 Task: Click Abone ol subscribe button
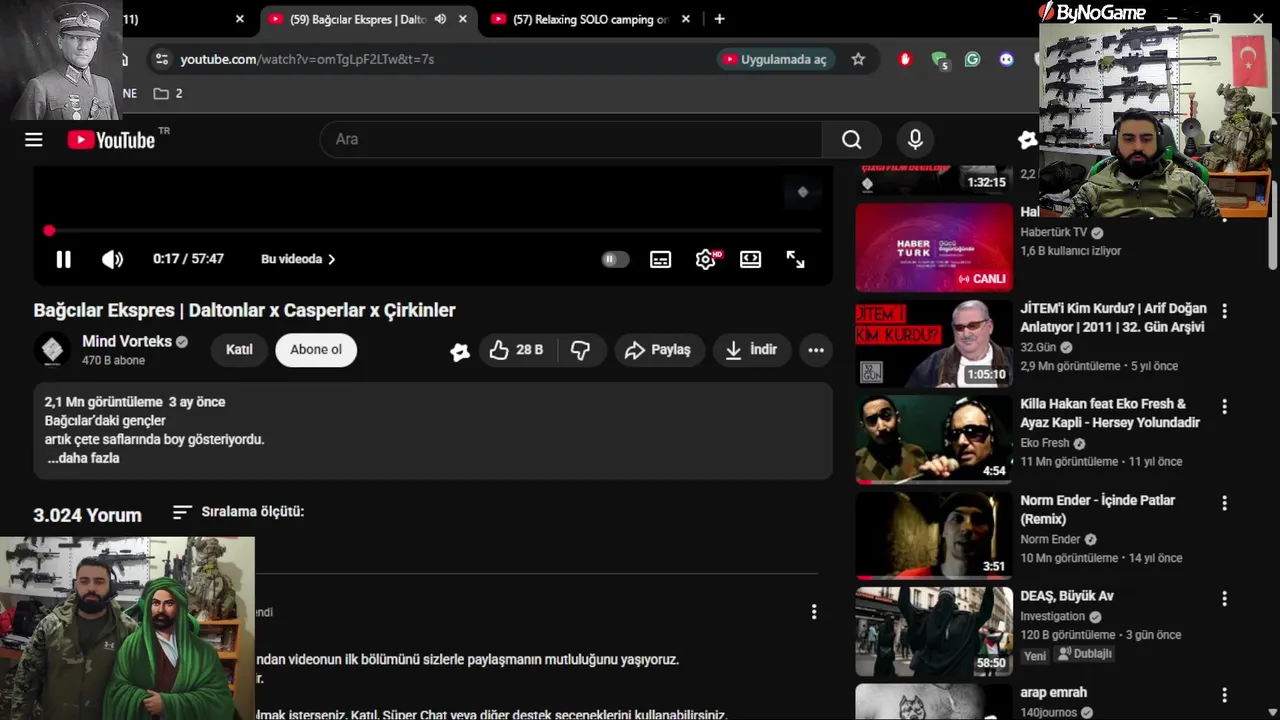pos(316,350)
